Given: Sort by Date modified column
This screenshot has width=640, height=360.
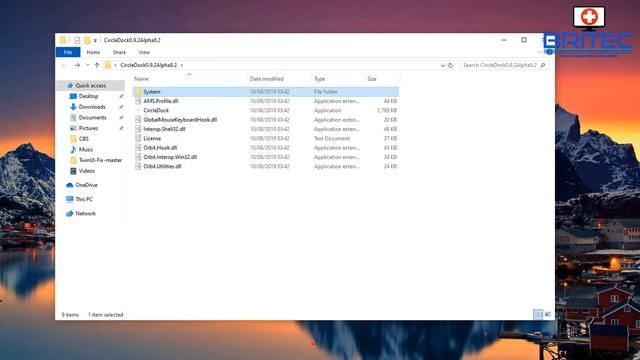Looking at the screenshot, I should coord(267,79).
